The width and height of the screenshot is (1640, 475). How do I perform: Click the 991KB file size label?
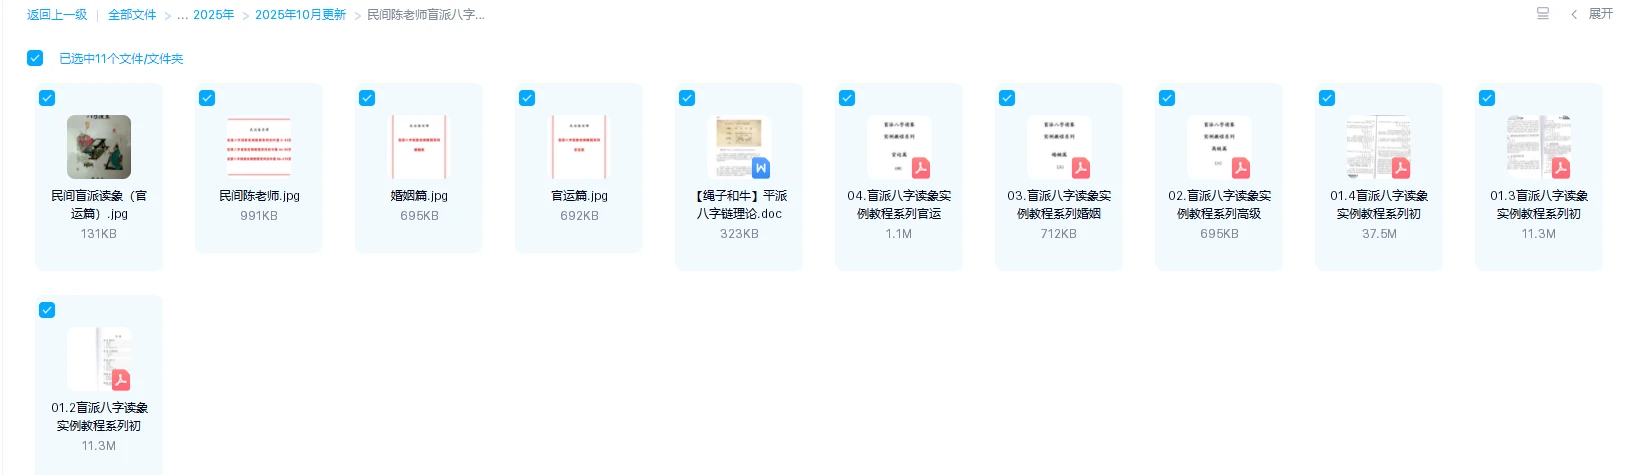259,216
